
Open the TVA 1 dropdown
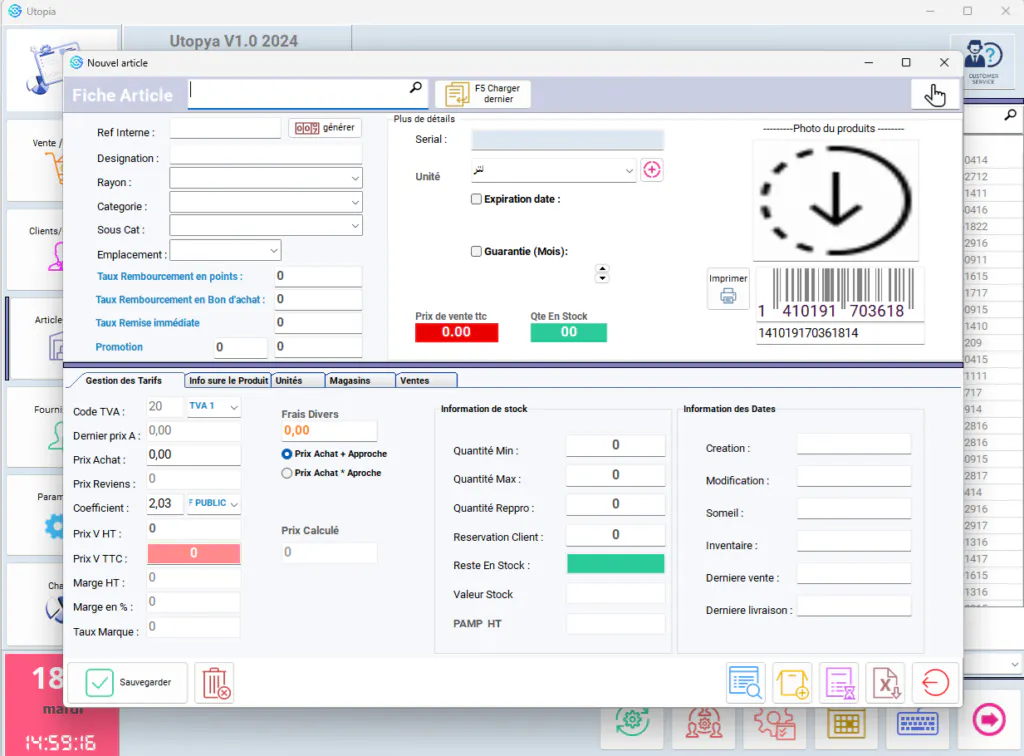[214, 406]
